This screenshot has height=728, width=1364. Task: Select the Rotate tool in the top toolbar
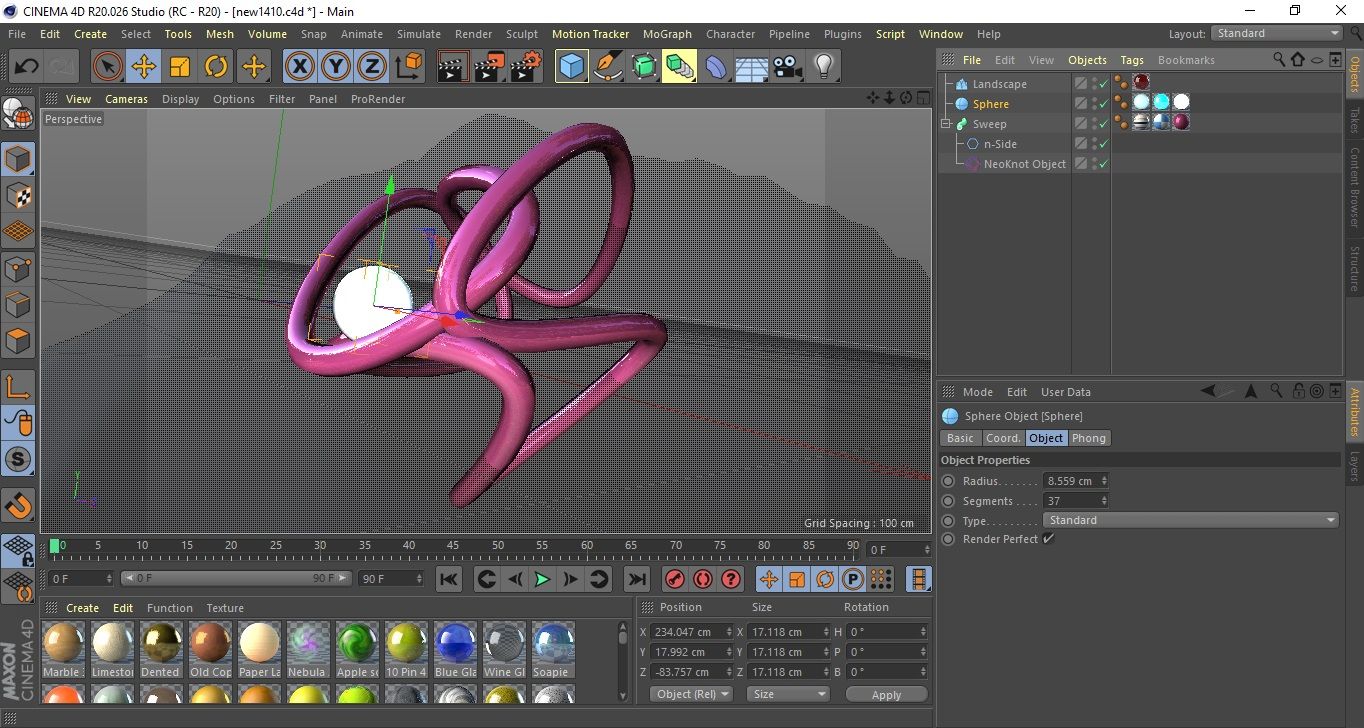click(216, 67)
